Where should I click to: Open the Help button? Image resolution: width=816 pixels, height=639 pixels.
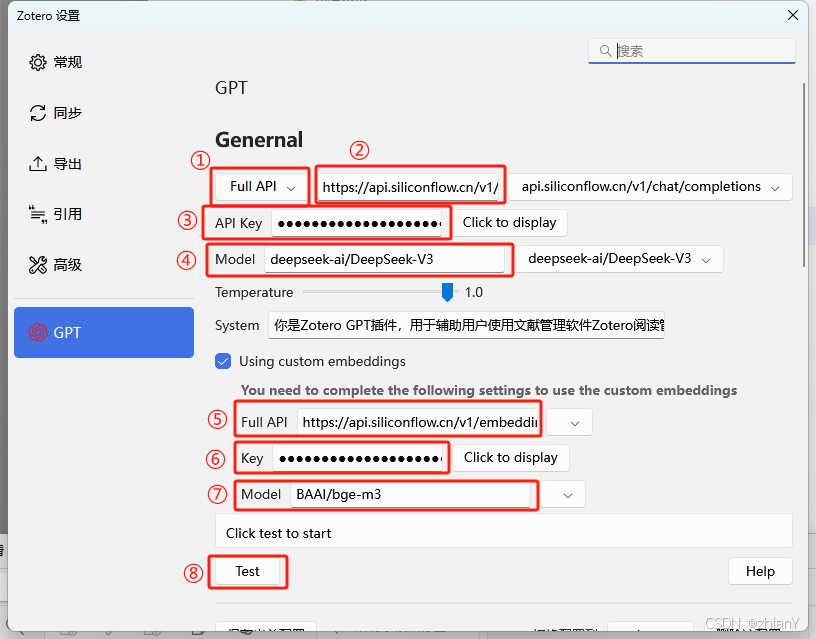(760, 571)
